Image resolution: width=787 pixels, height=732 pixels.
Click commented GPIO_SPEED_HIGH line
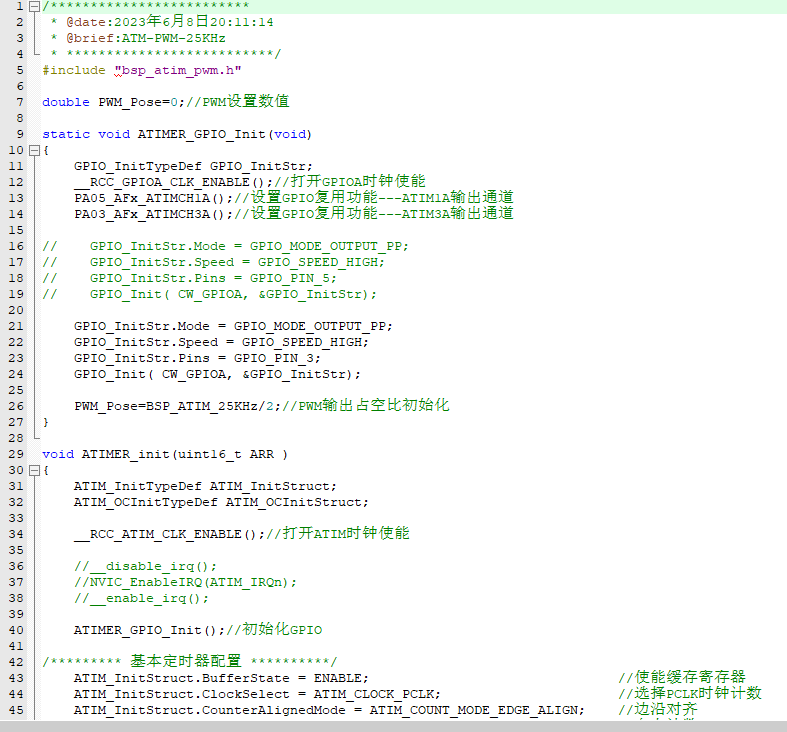(x=213, y=262)
